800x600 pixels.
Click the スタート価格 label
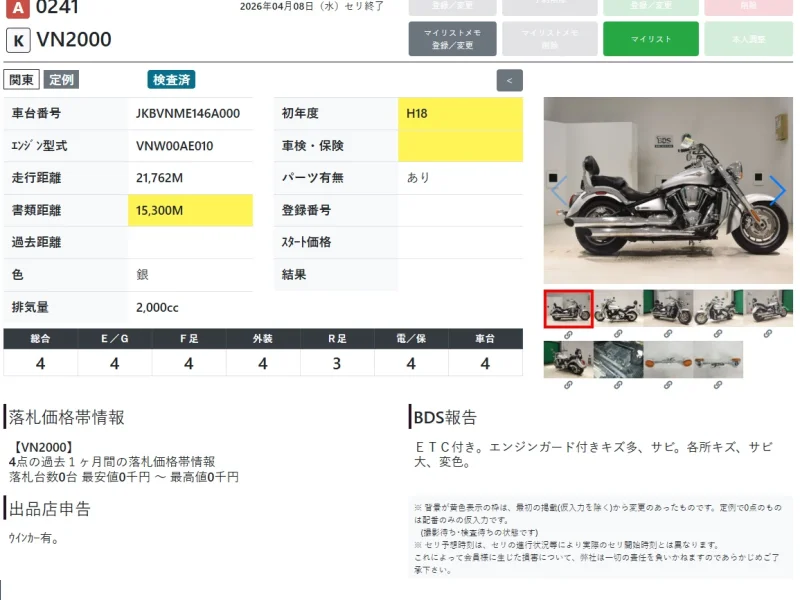coord(306,242)
